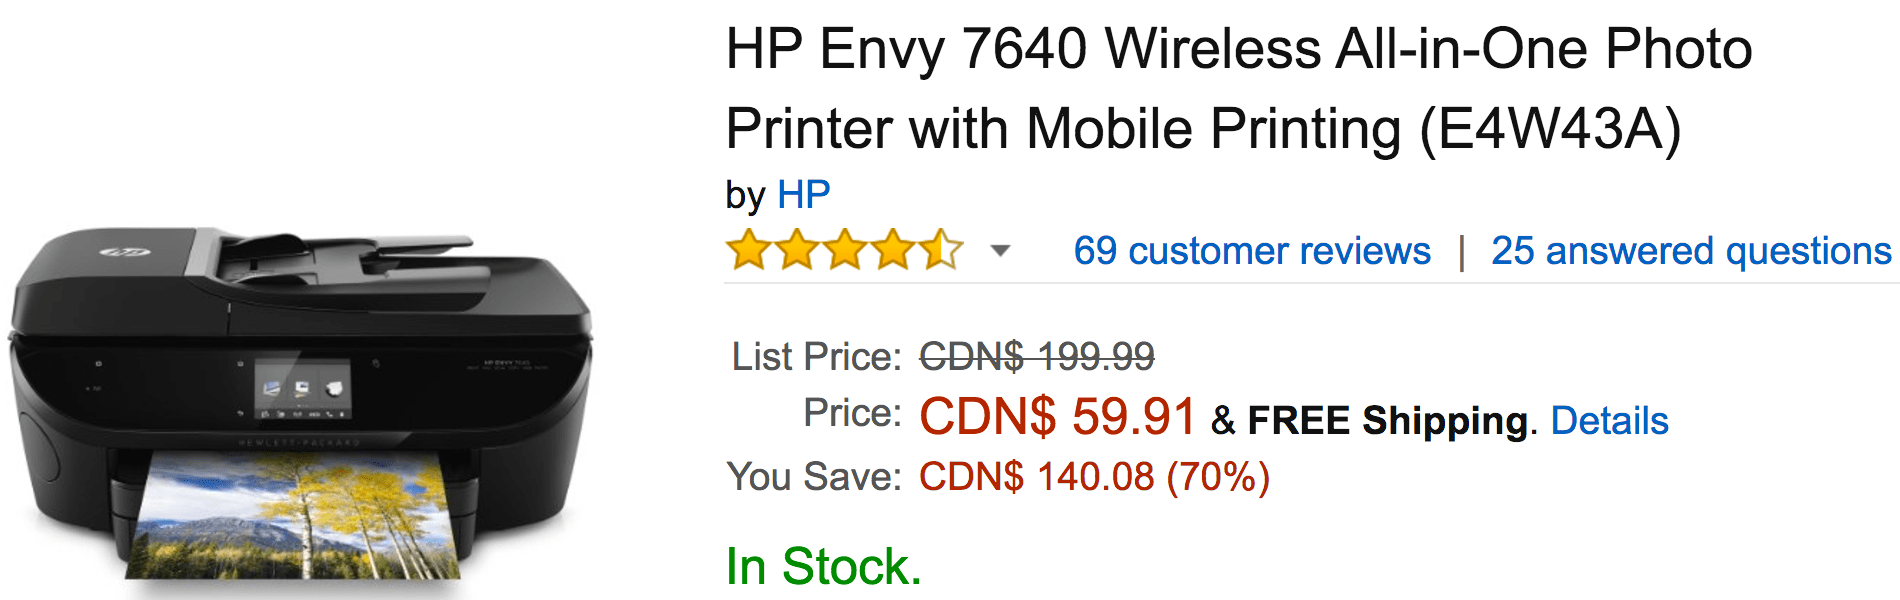Click the half-filled fifth rating star
Viewport: 1900px width, 600px height.
click(x=941, y=250)
